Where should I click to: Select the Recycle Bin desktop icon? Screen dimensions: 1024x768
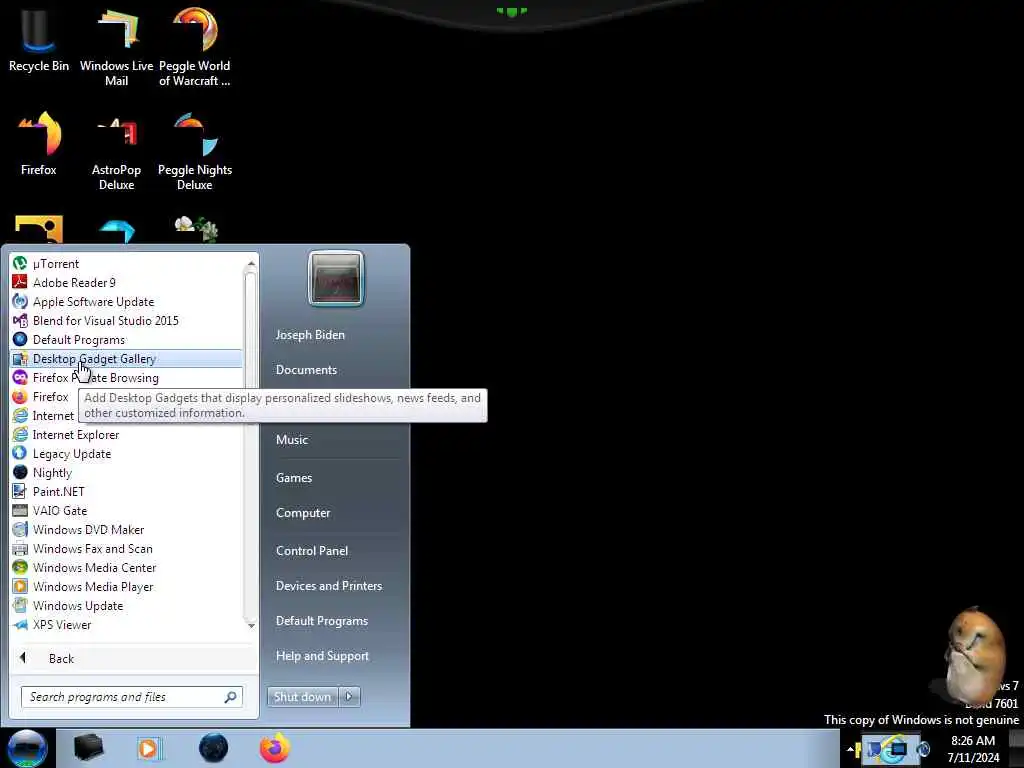(39, 40)
